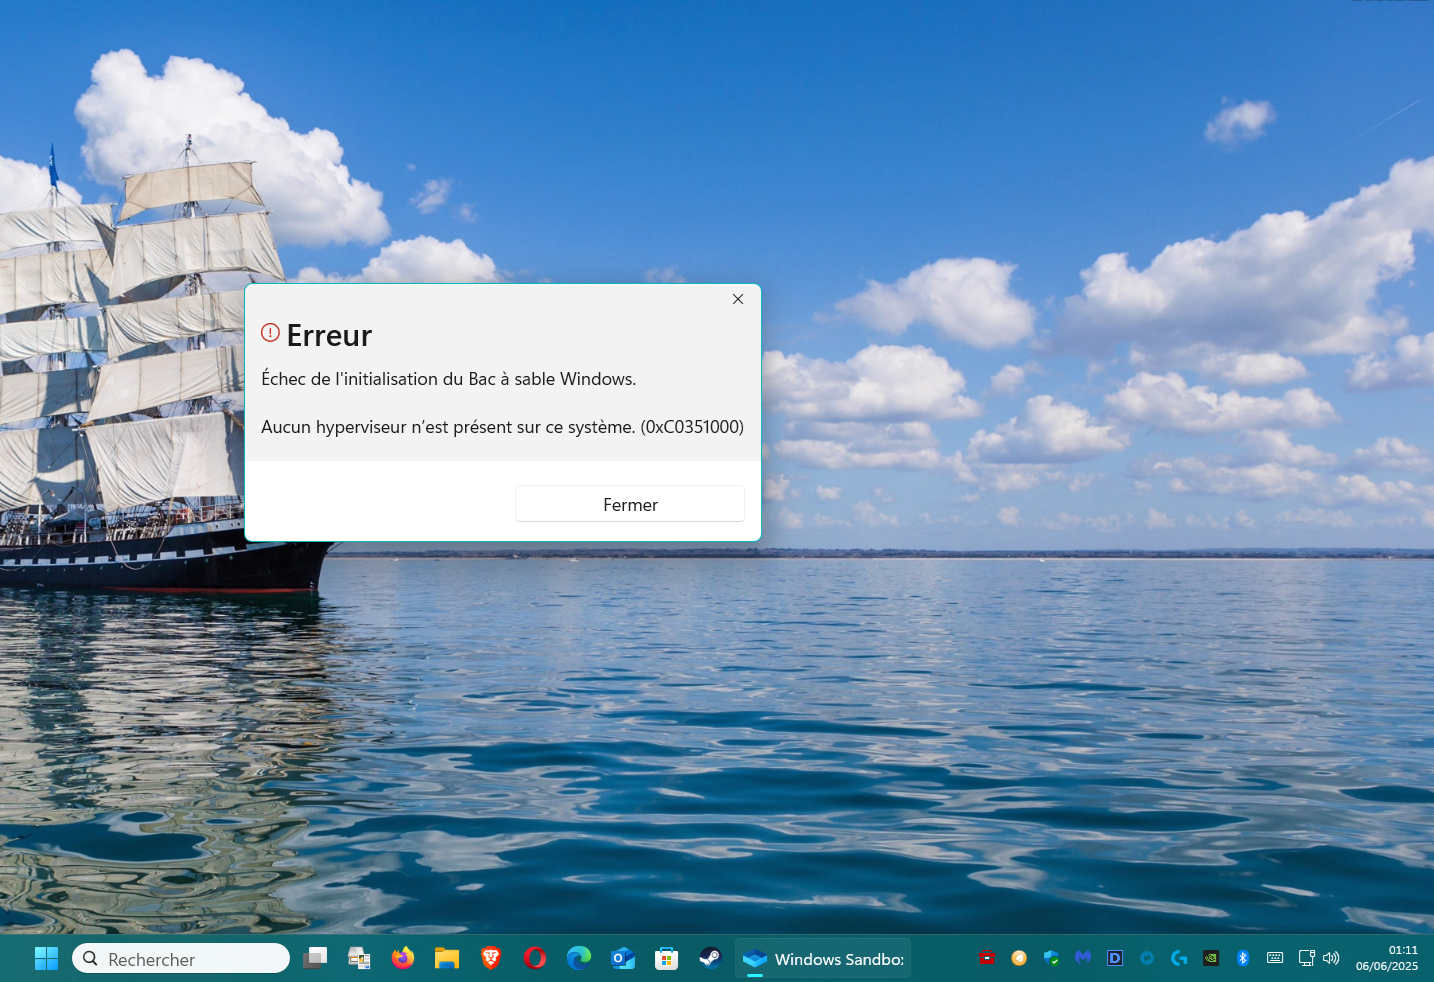Click the touch keyboard tray icon
Screen dimensions: 1434x982
[x=1275, y=957]
